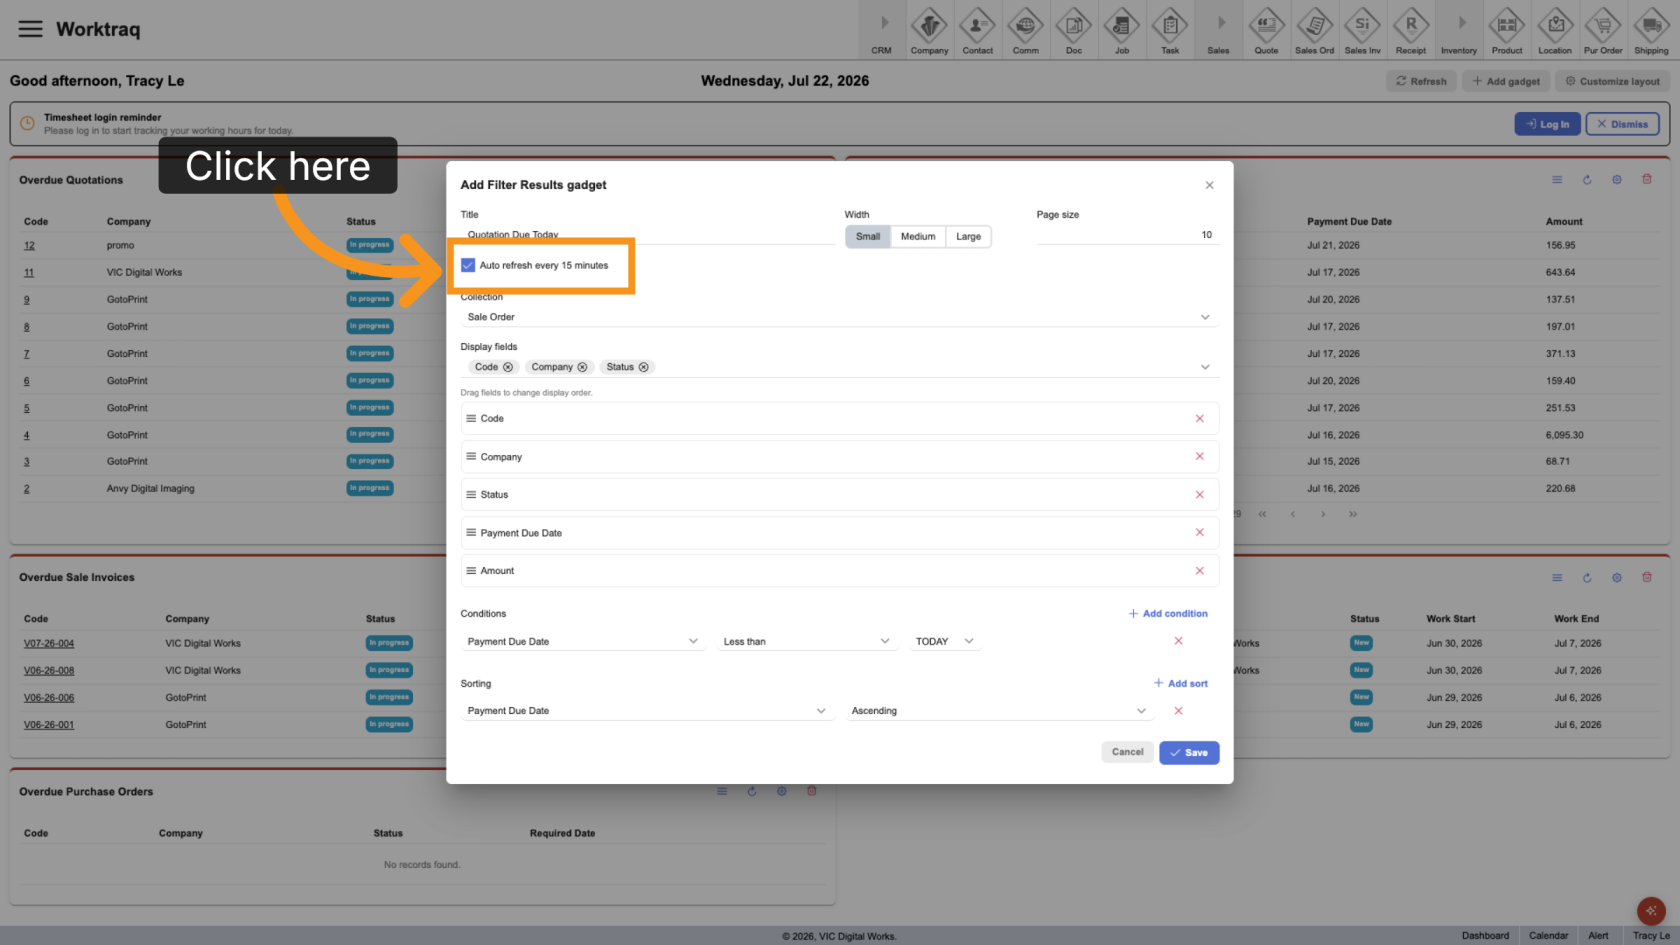This screenshot has height=945, width=1680.
Task: Delete the Payment Due Date condition
Action: pyautogui.click(x=1178, y=641)
